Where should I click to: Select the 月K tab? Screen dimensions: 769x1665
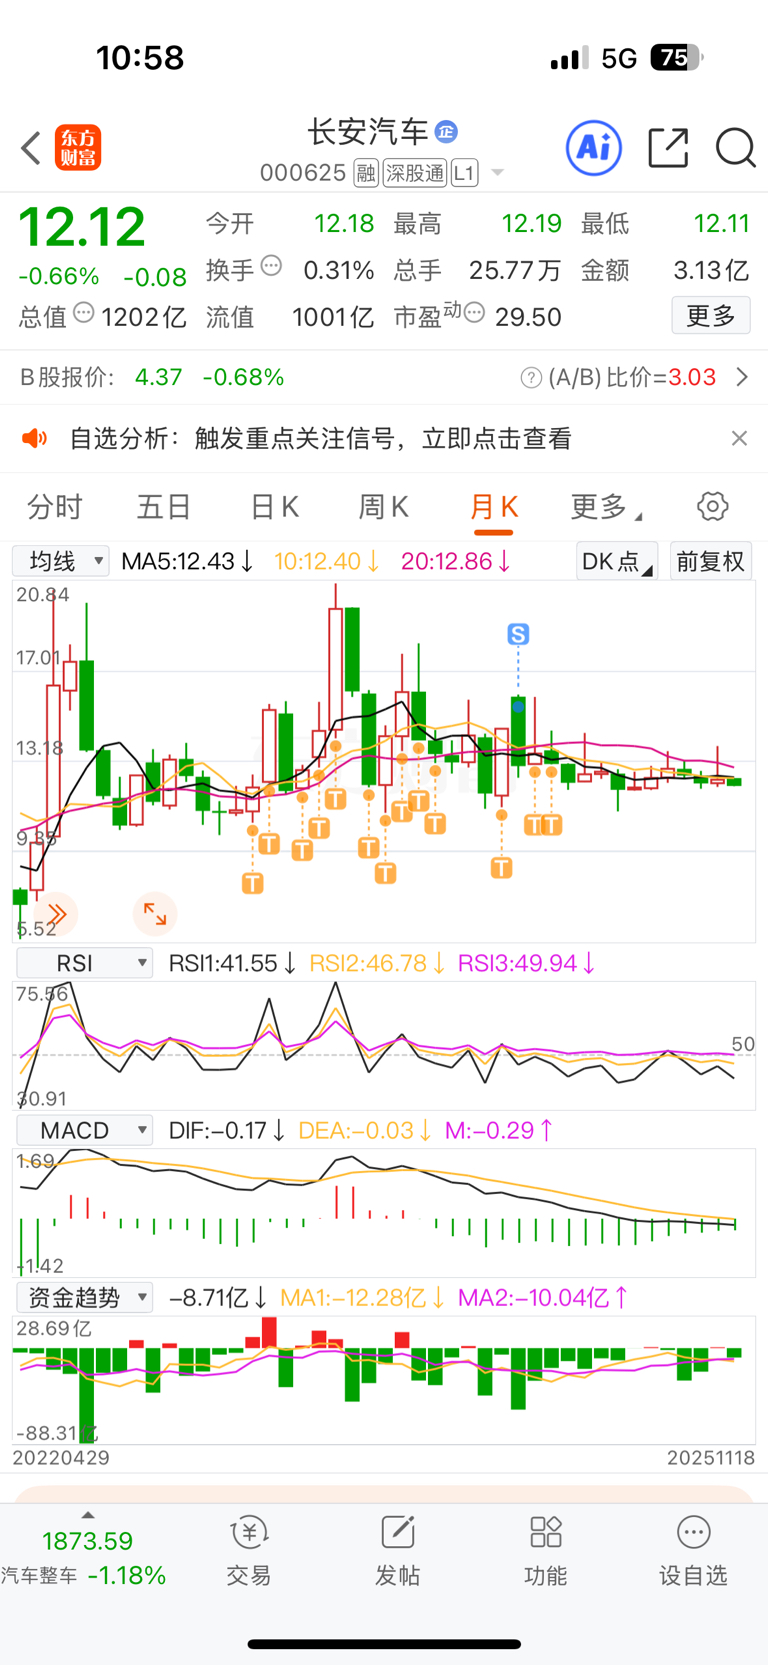point(494,507)
